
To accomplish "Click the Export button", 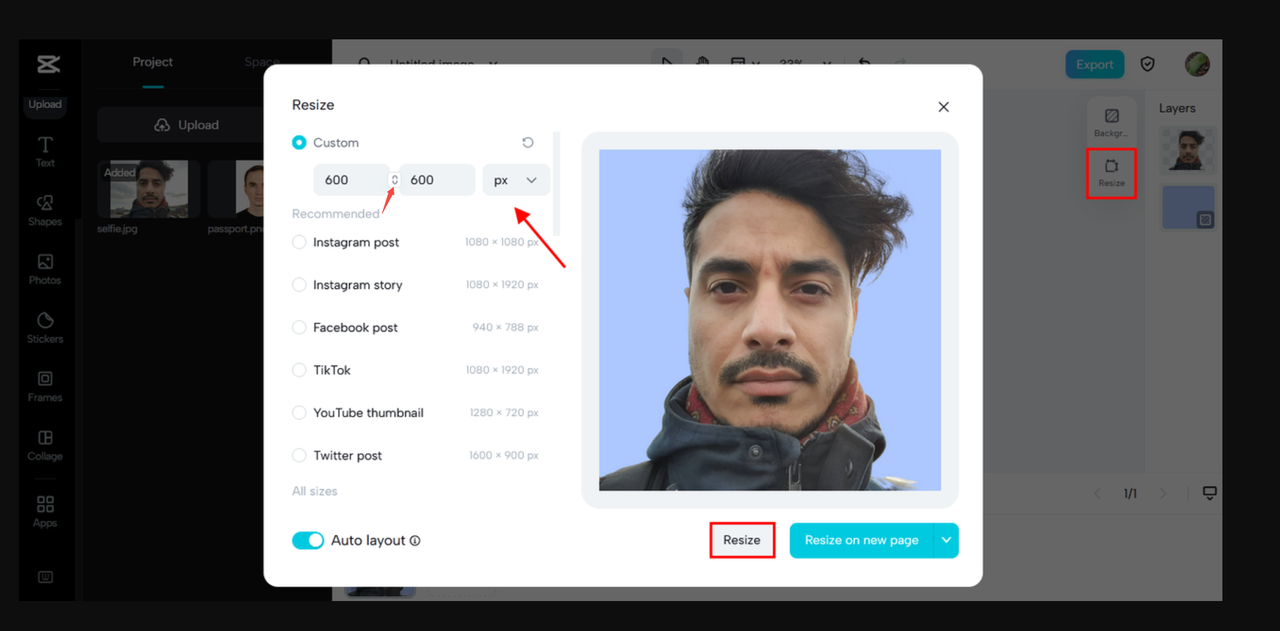I will (x=1095, y=64).
